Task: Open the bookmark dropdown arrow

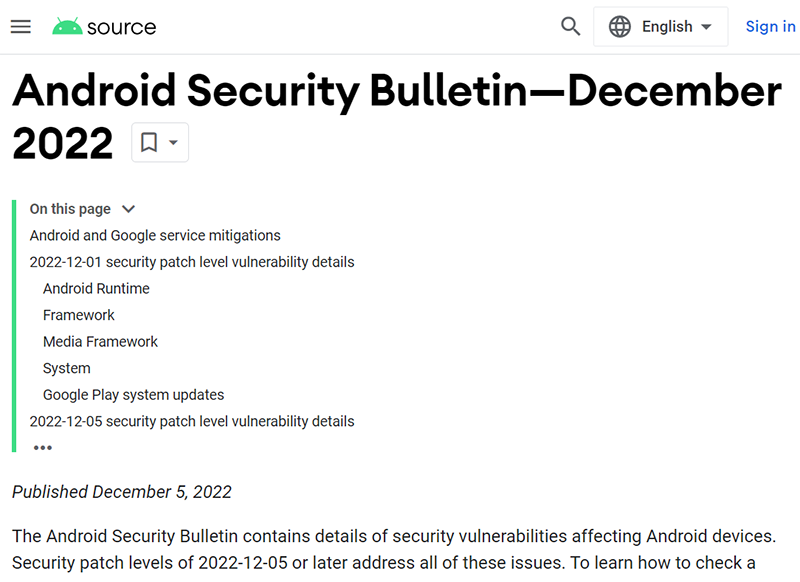Action: coord(173,143)
